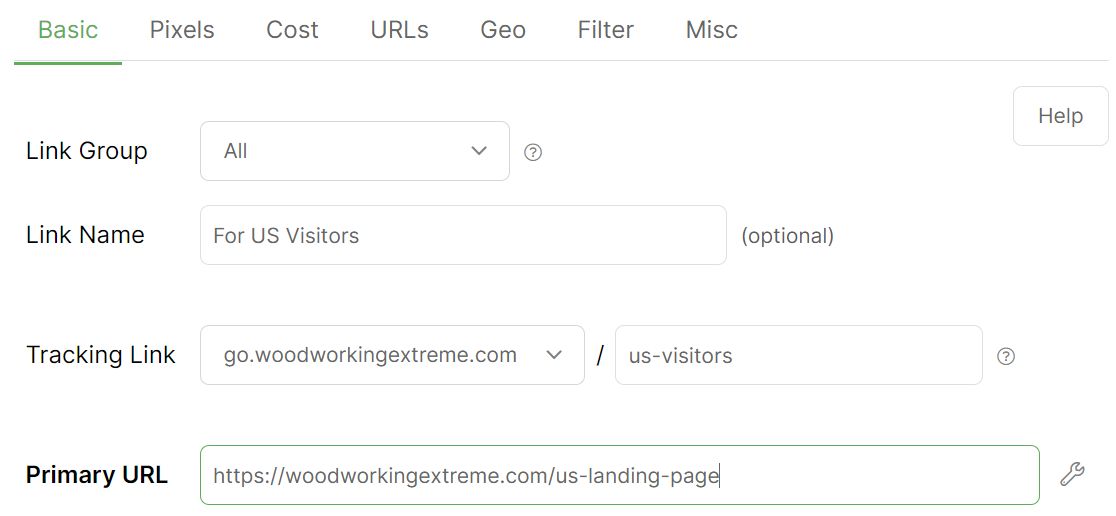Viewport: 1116px width, 516px height.
Task: Click the us-visitors slug field
Action: pos(798,355)
